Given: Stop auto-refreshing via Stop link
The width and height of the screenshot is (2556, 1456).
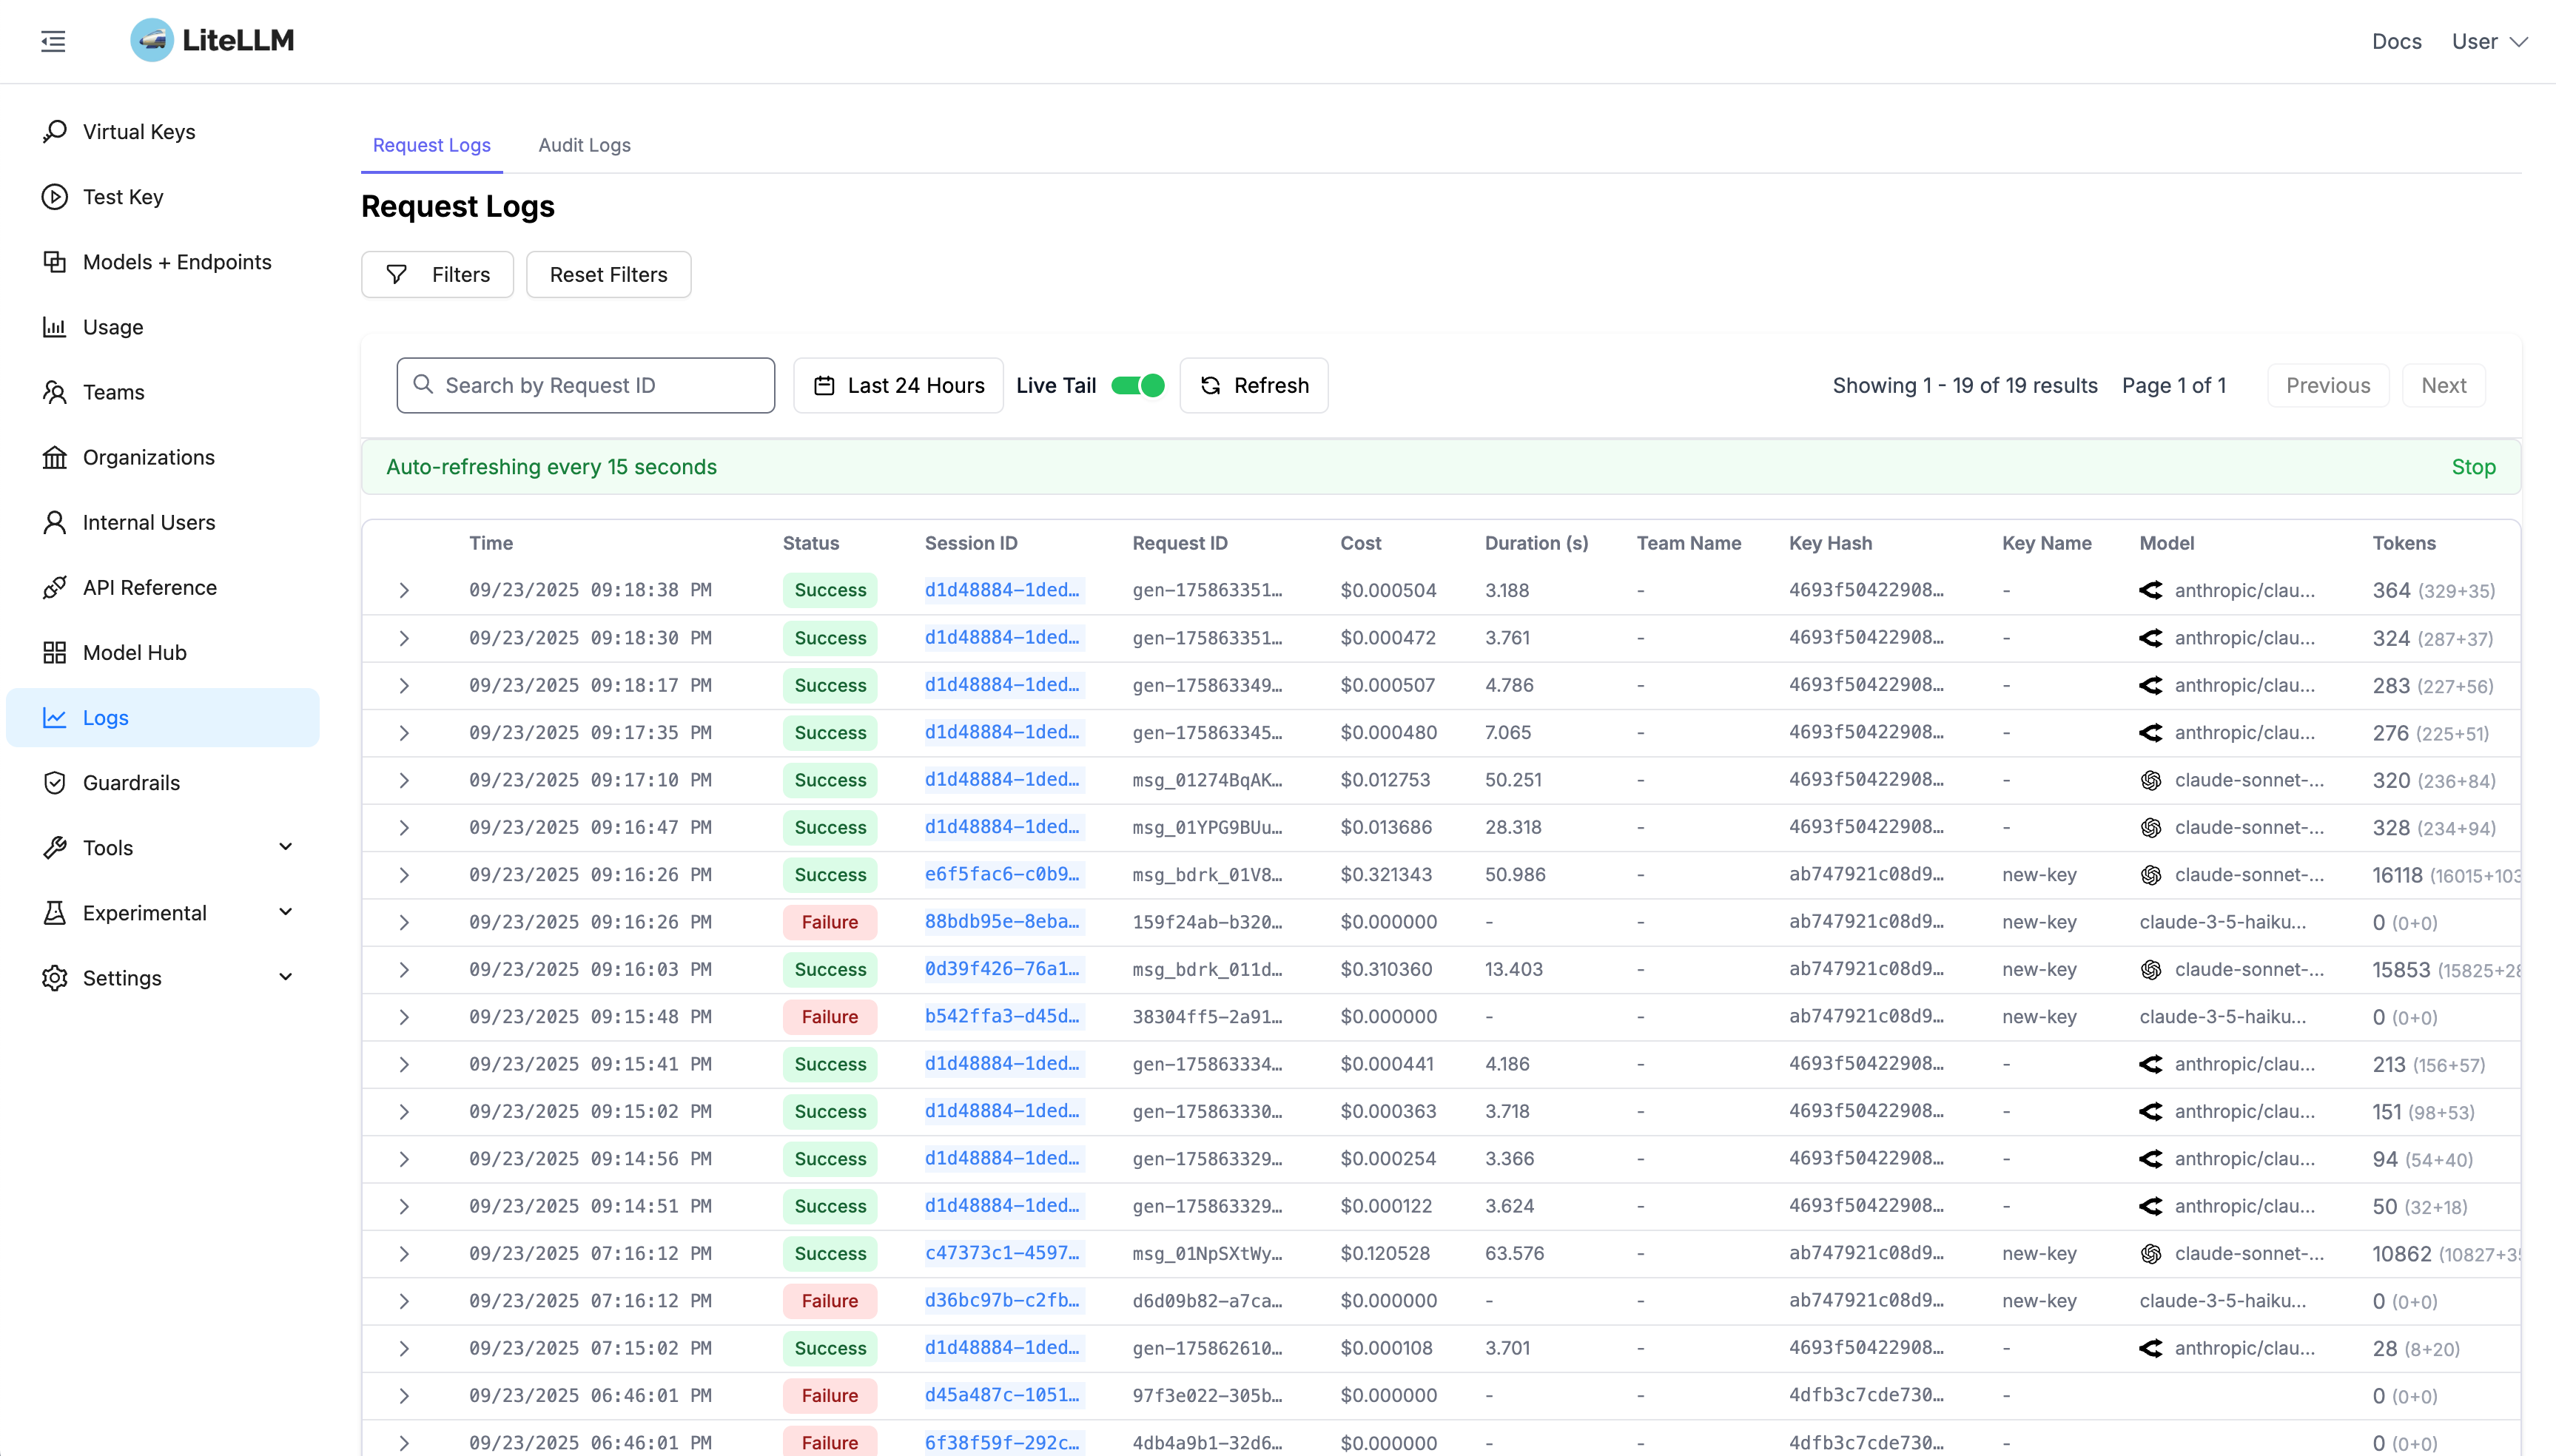Looking at the screenshot, I should pos(2473,467).
